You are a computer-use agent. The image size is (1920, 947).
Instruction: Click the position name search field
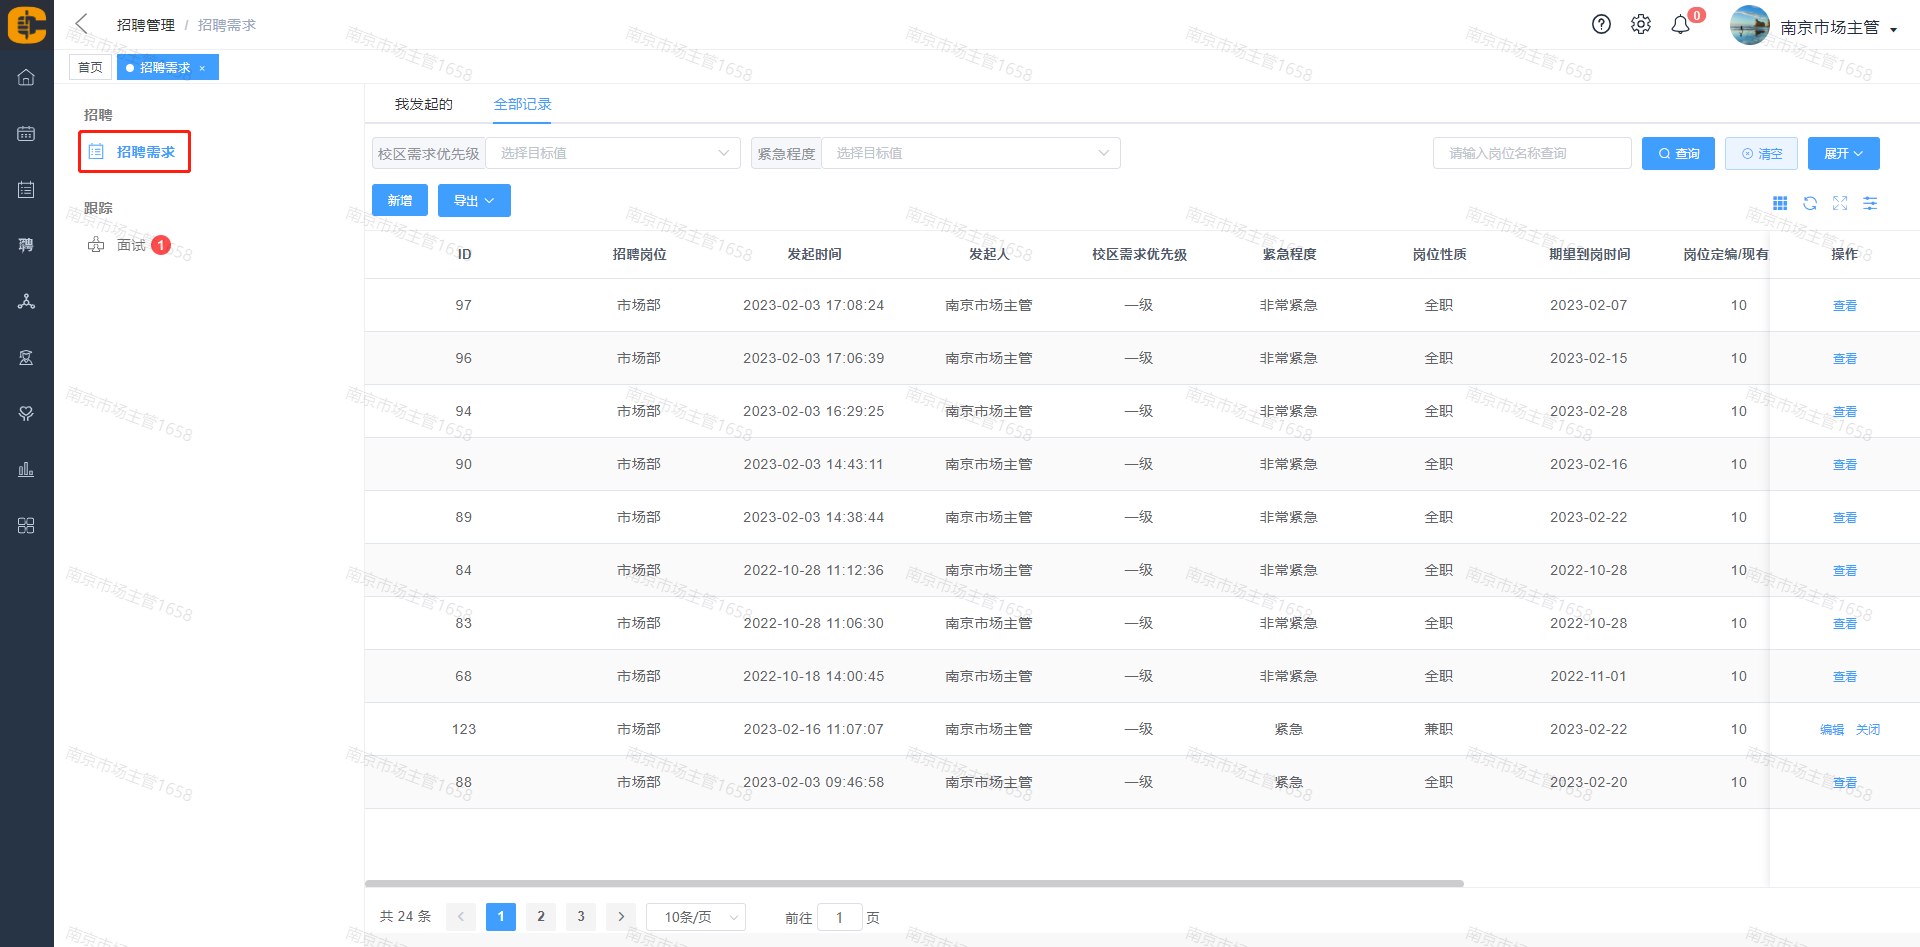[x=1531, y=154]
